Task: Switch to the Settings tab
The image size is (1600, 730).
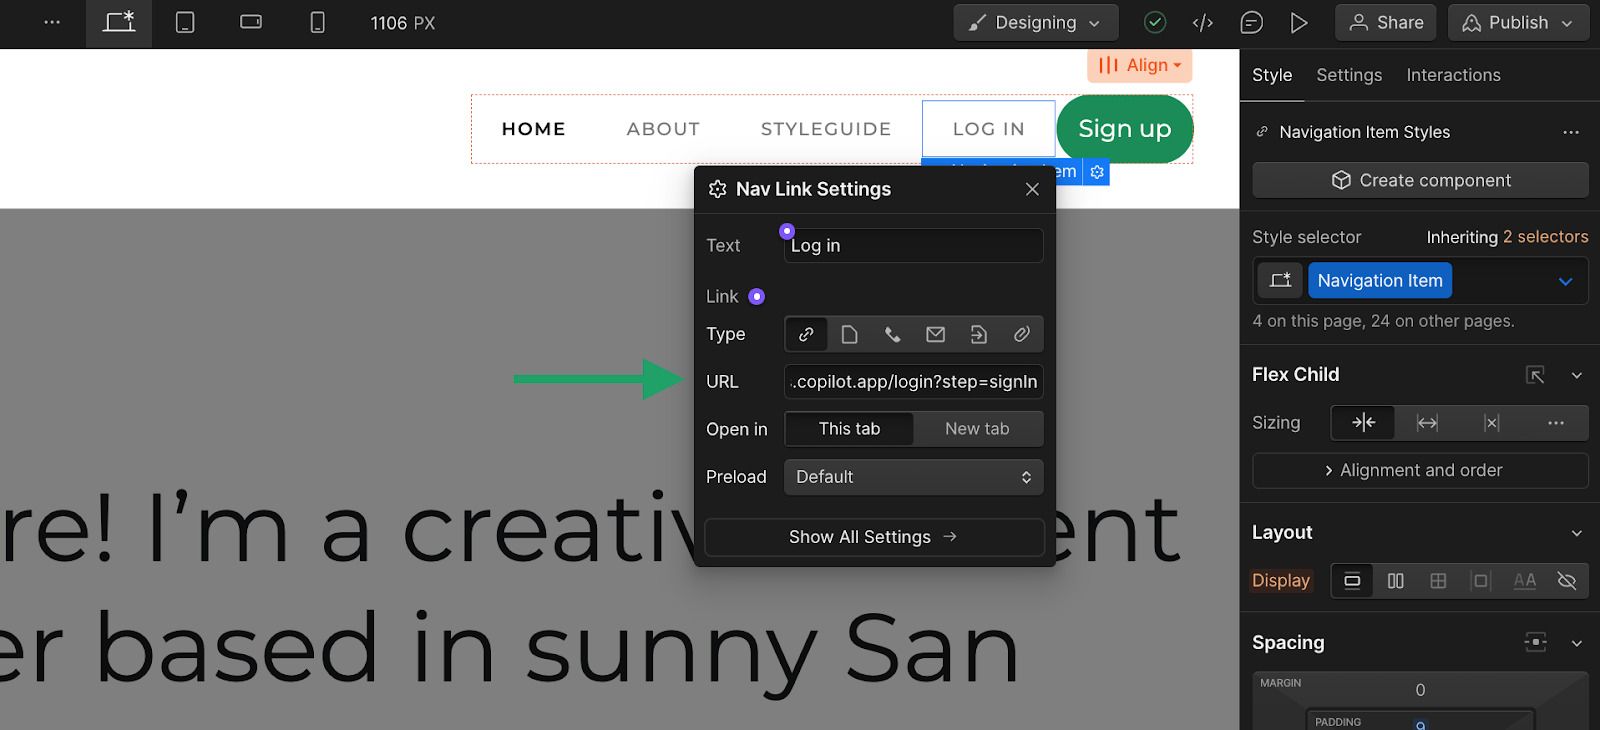Action: pos(1348,75)
